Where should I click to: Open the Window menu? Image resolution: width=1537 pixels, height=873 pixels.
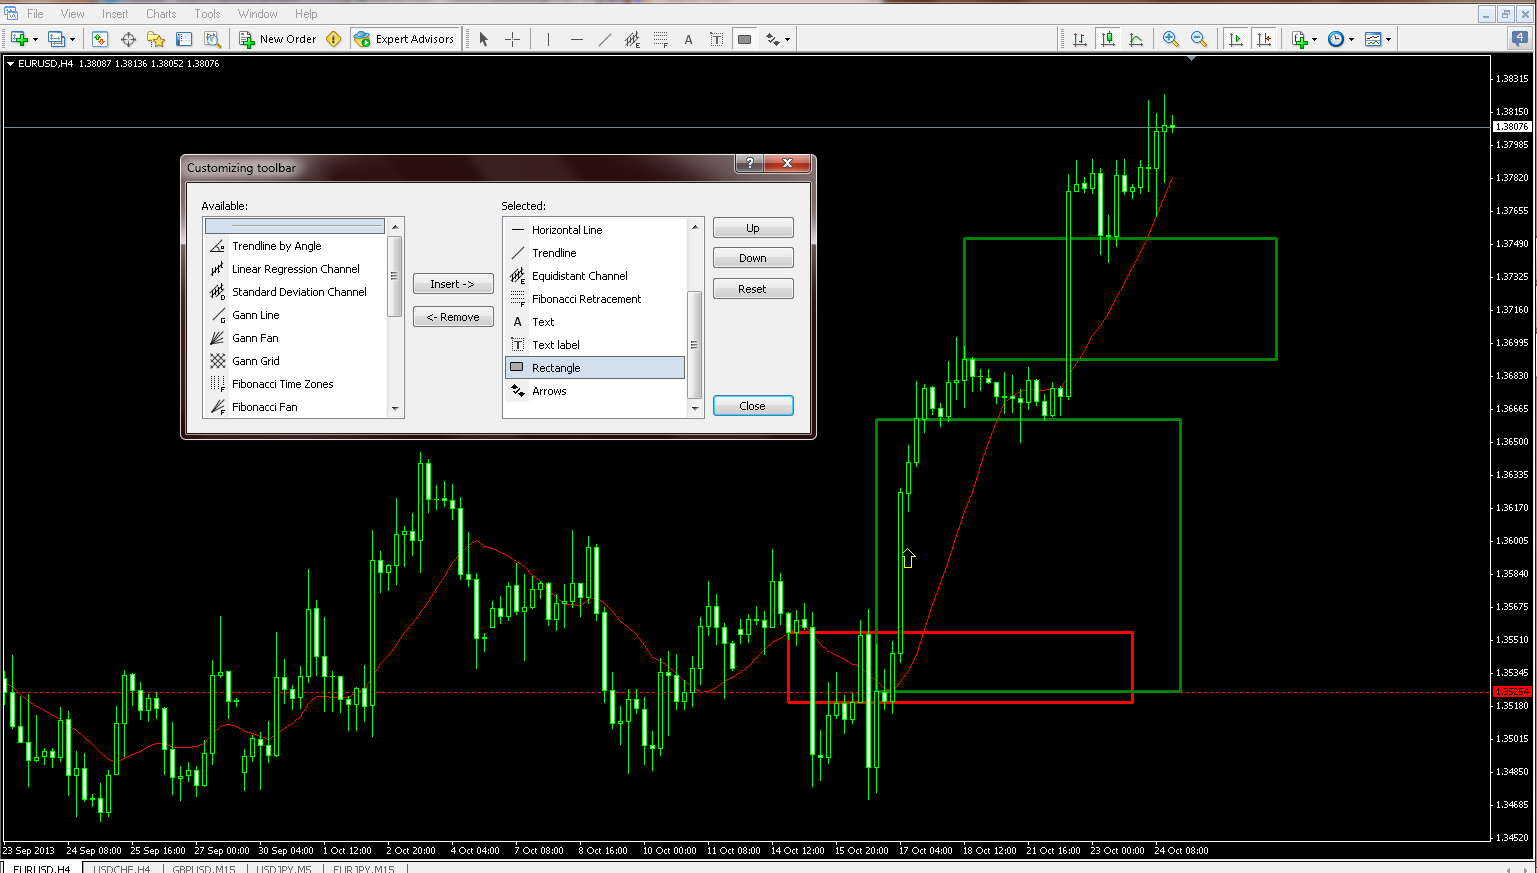[258, 14]
